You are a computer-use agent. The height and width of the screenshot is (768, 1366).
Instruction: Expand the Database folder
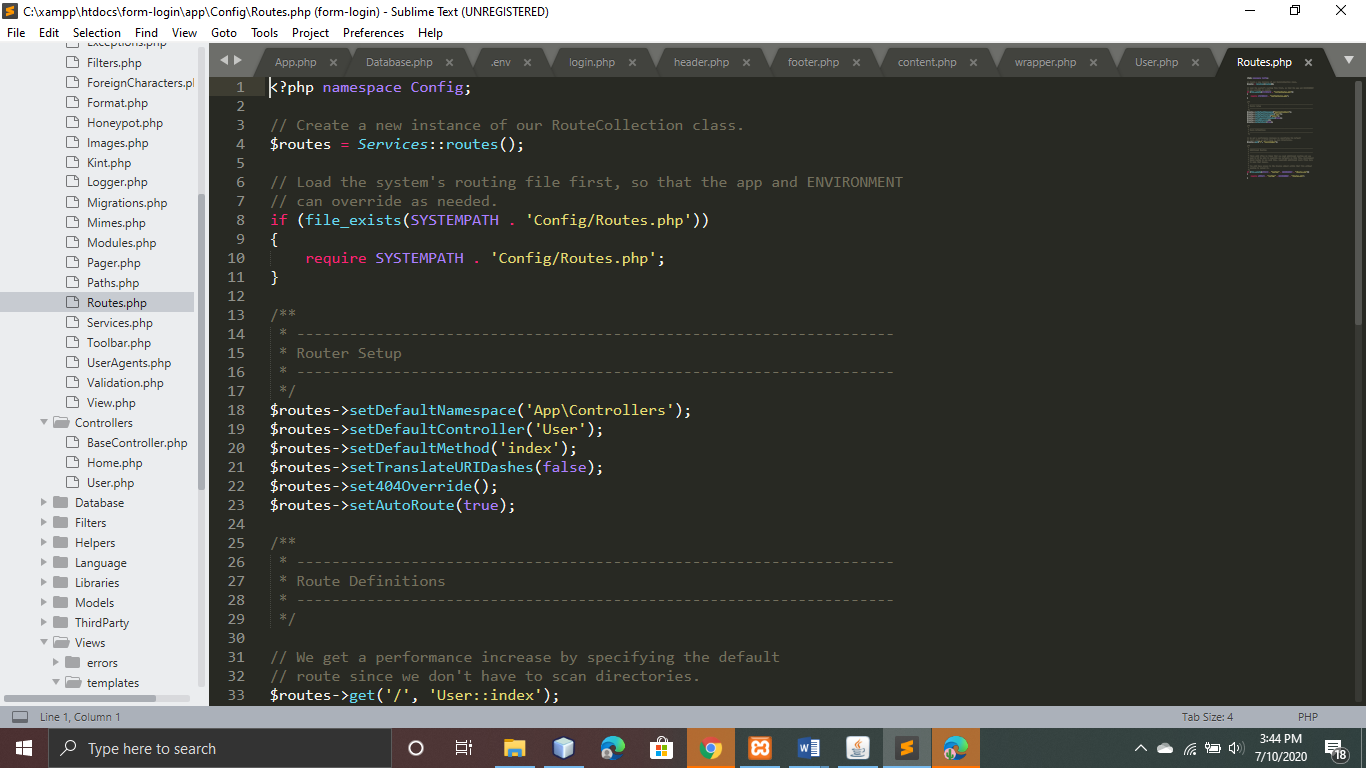(x=44, y=503)
